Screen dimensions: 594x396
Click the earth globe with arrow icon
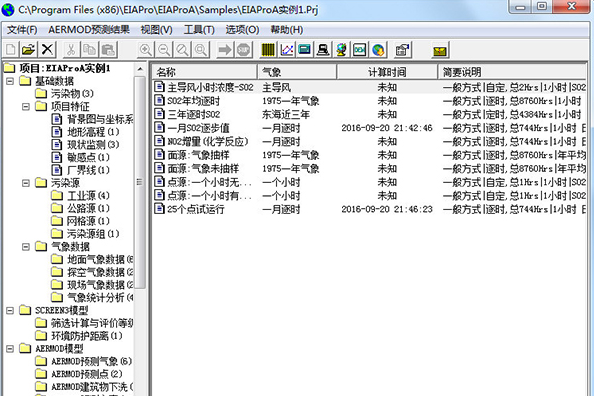click(x=378, y=50)
